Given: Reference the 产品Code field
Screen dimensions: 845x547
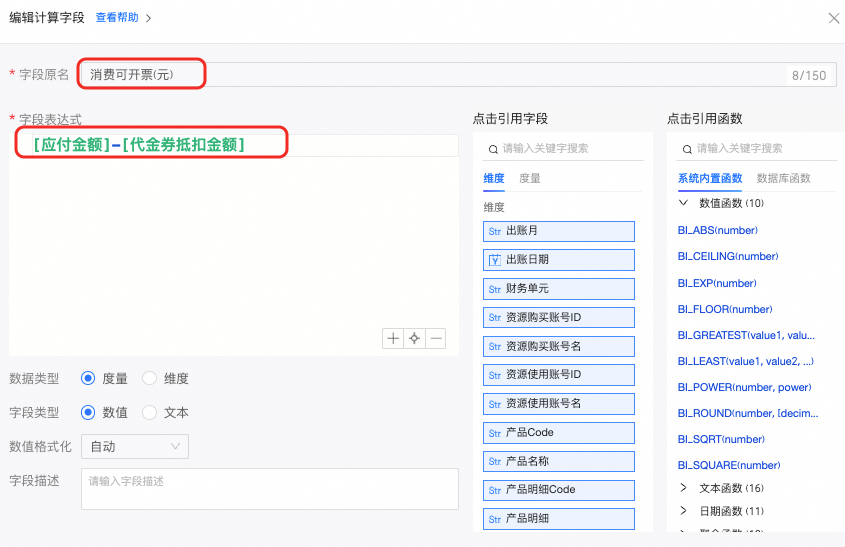Looking at the screenshot, I should tap(559, 433).
